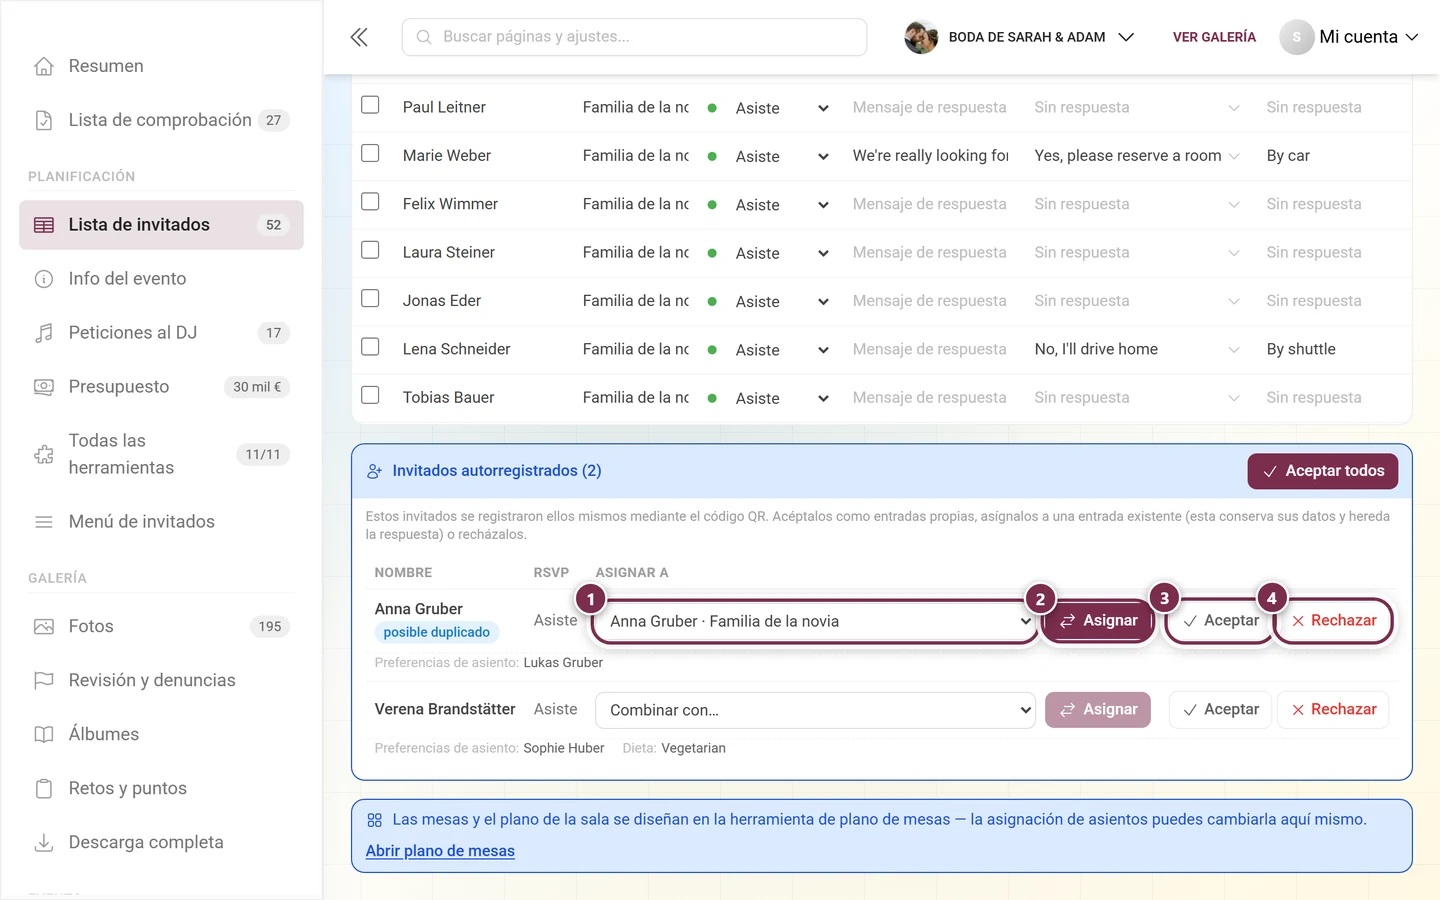This screenshot has width=1440, height=900.
Task: Click Aceptar for Verena Brandstätter
Action: (1220, 710)
